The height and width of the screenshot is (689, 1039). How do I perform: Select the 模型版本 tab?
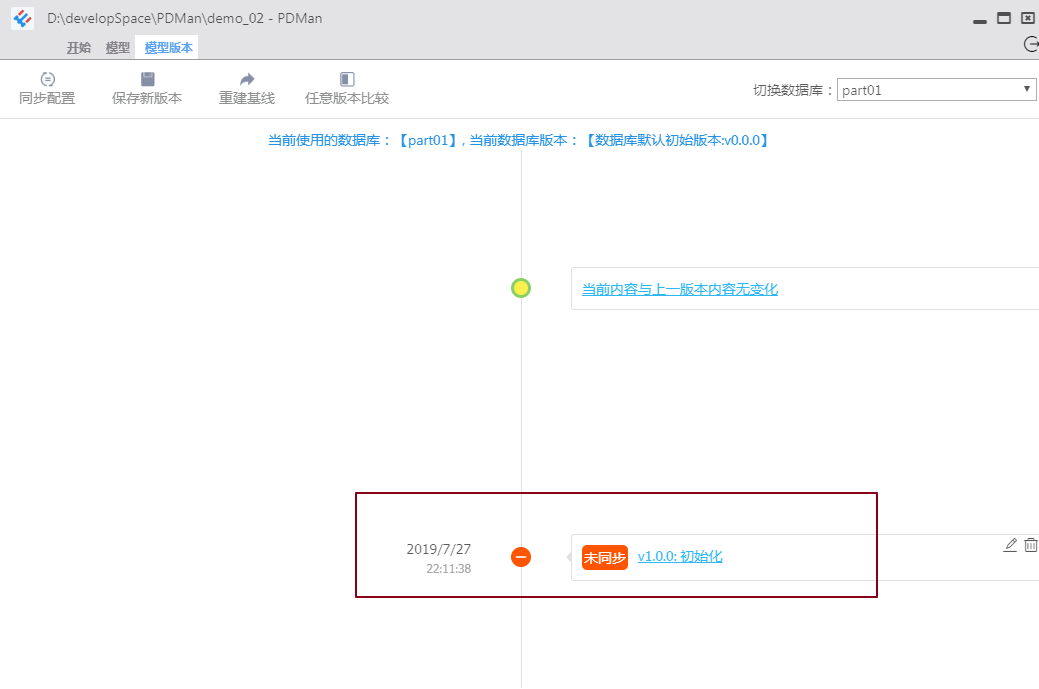click(x=168, y=48)
